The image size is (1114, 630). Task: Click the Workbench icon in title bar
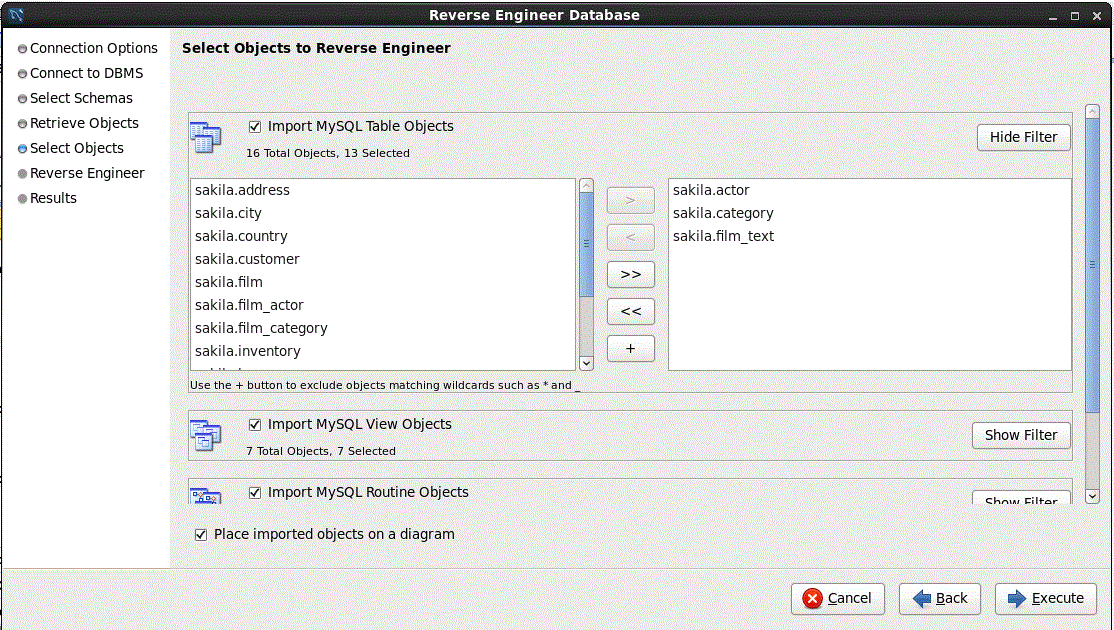point(16,15)
